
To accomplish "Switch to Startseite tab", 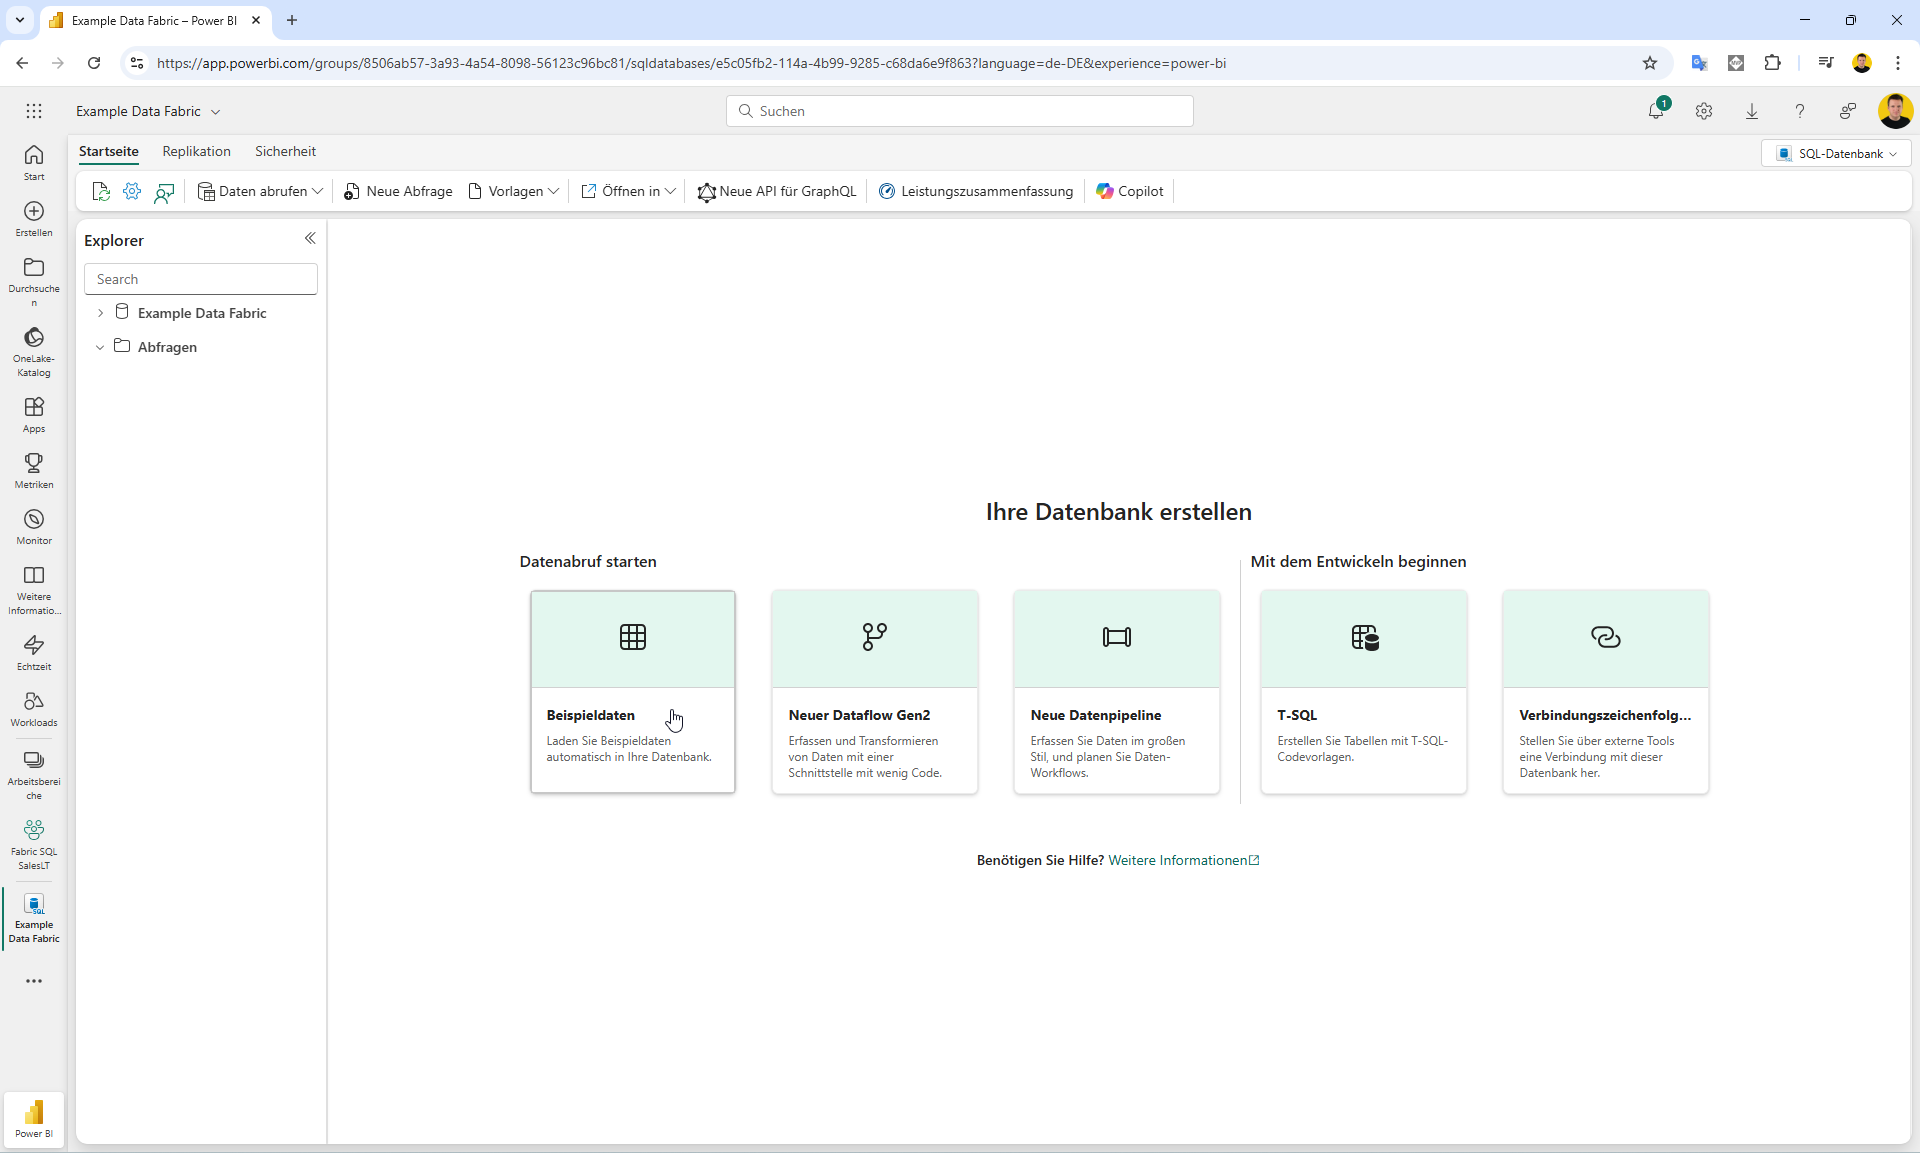I will (109, 151).
